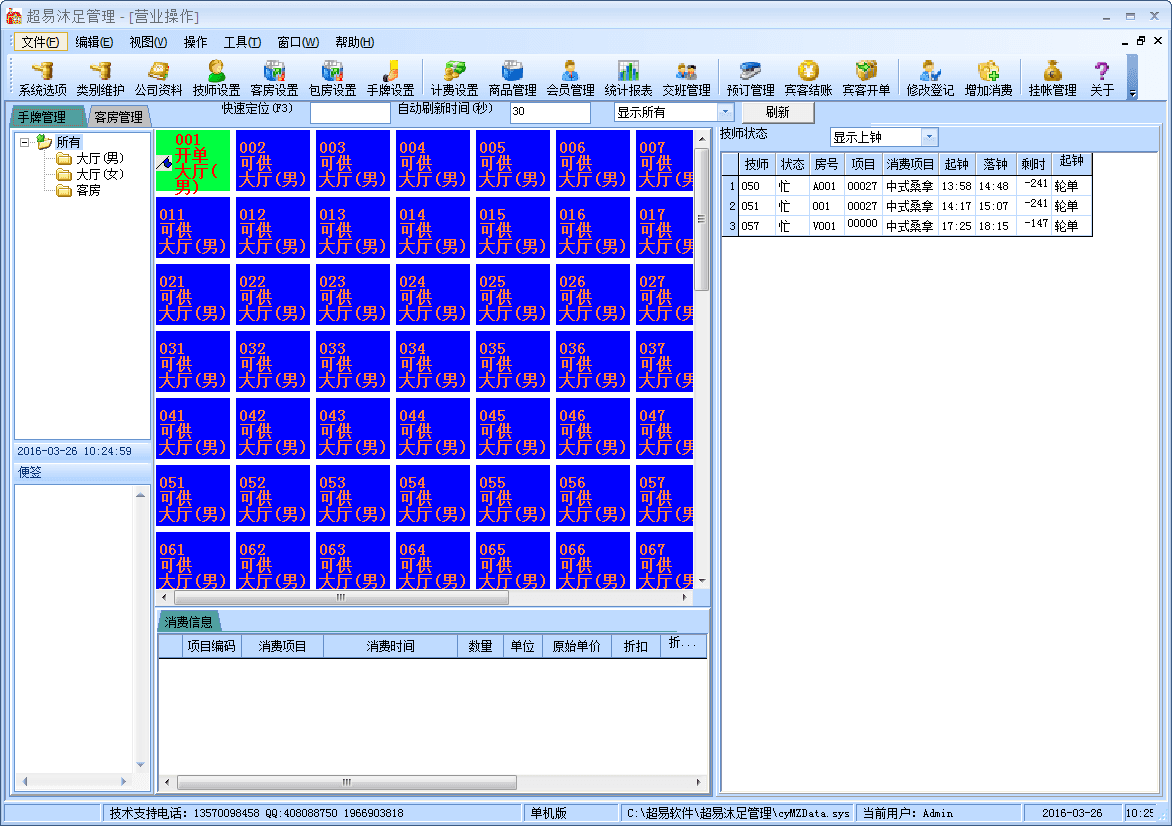This screenshot has height=826, width=1172.
Task: Collapse the 所有 tree node
Action: coord(24,142)
